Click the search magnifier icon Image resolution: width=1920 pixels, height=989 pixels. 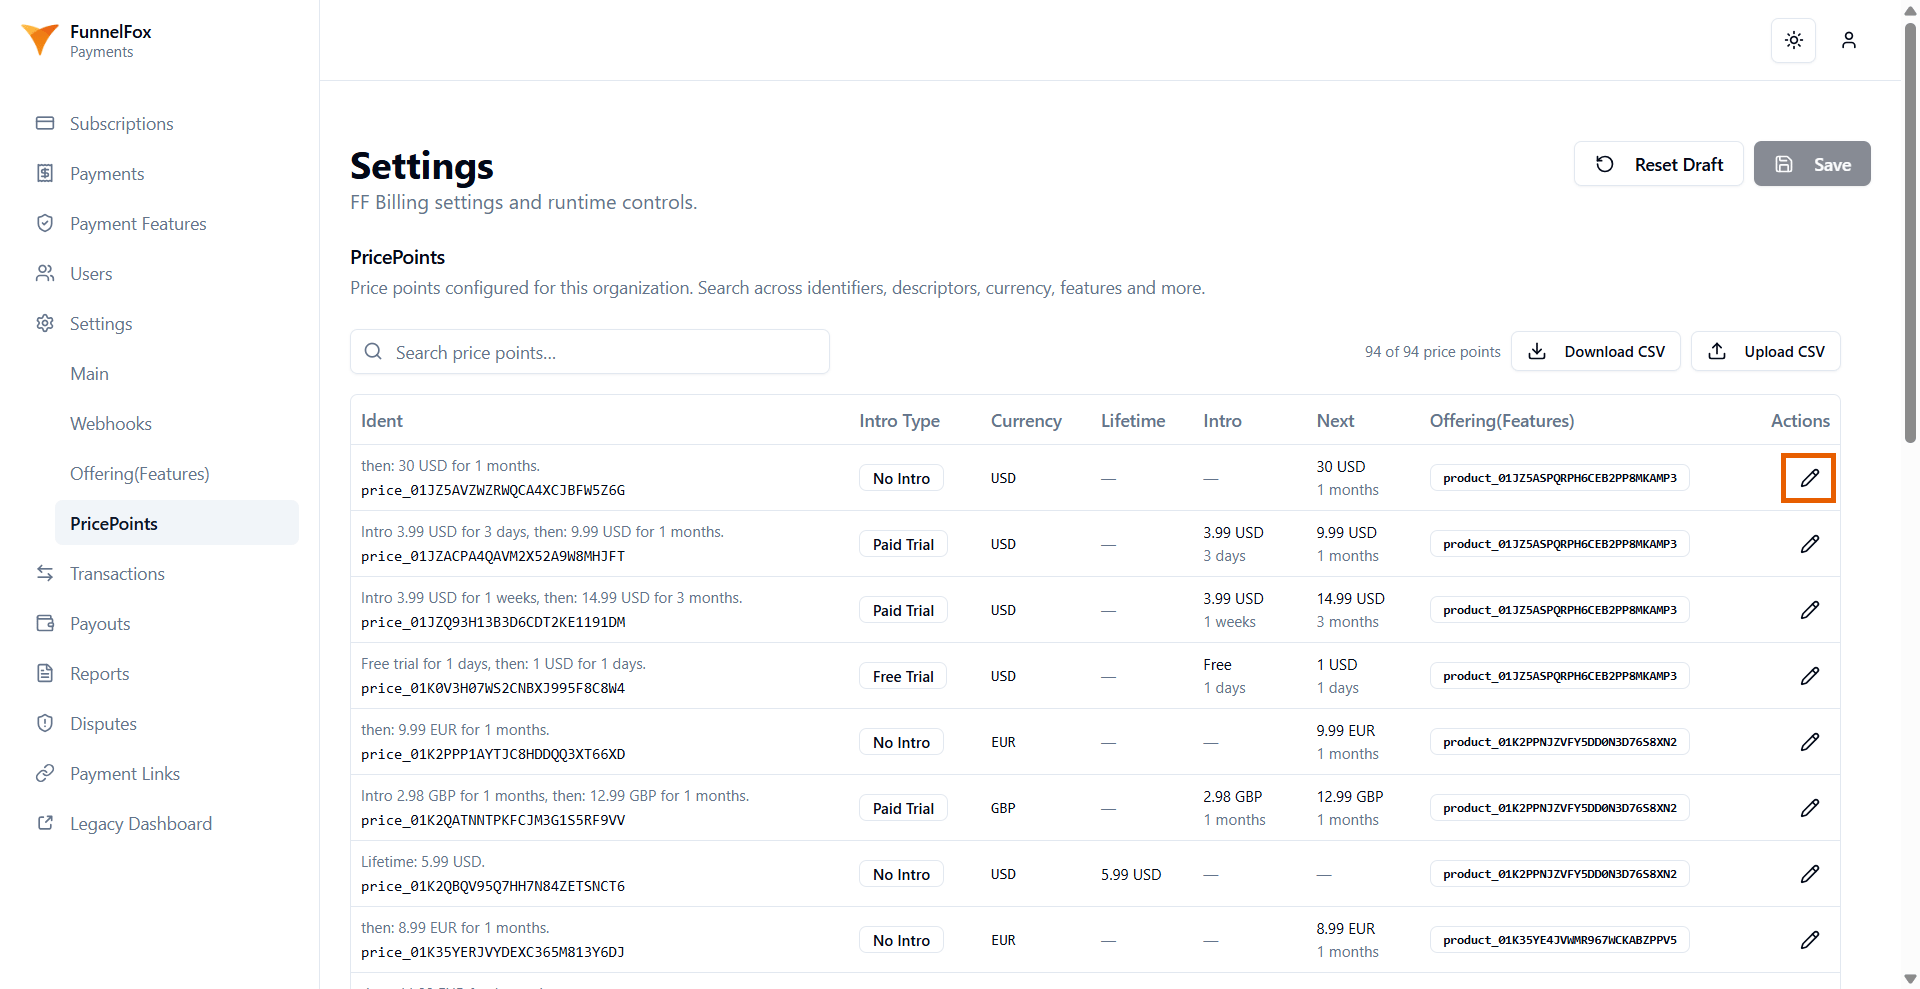point(373,352)
